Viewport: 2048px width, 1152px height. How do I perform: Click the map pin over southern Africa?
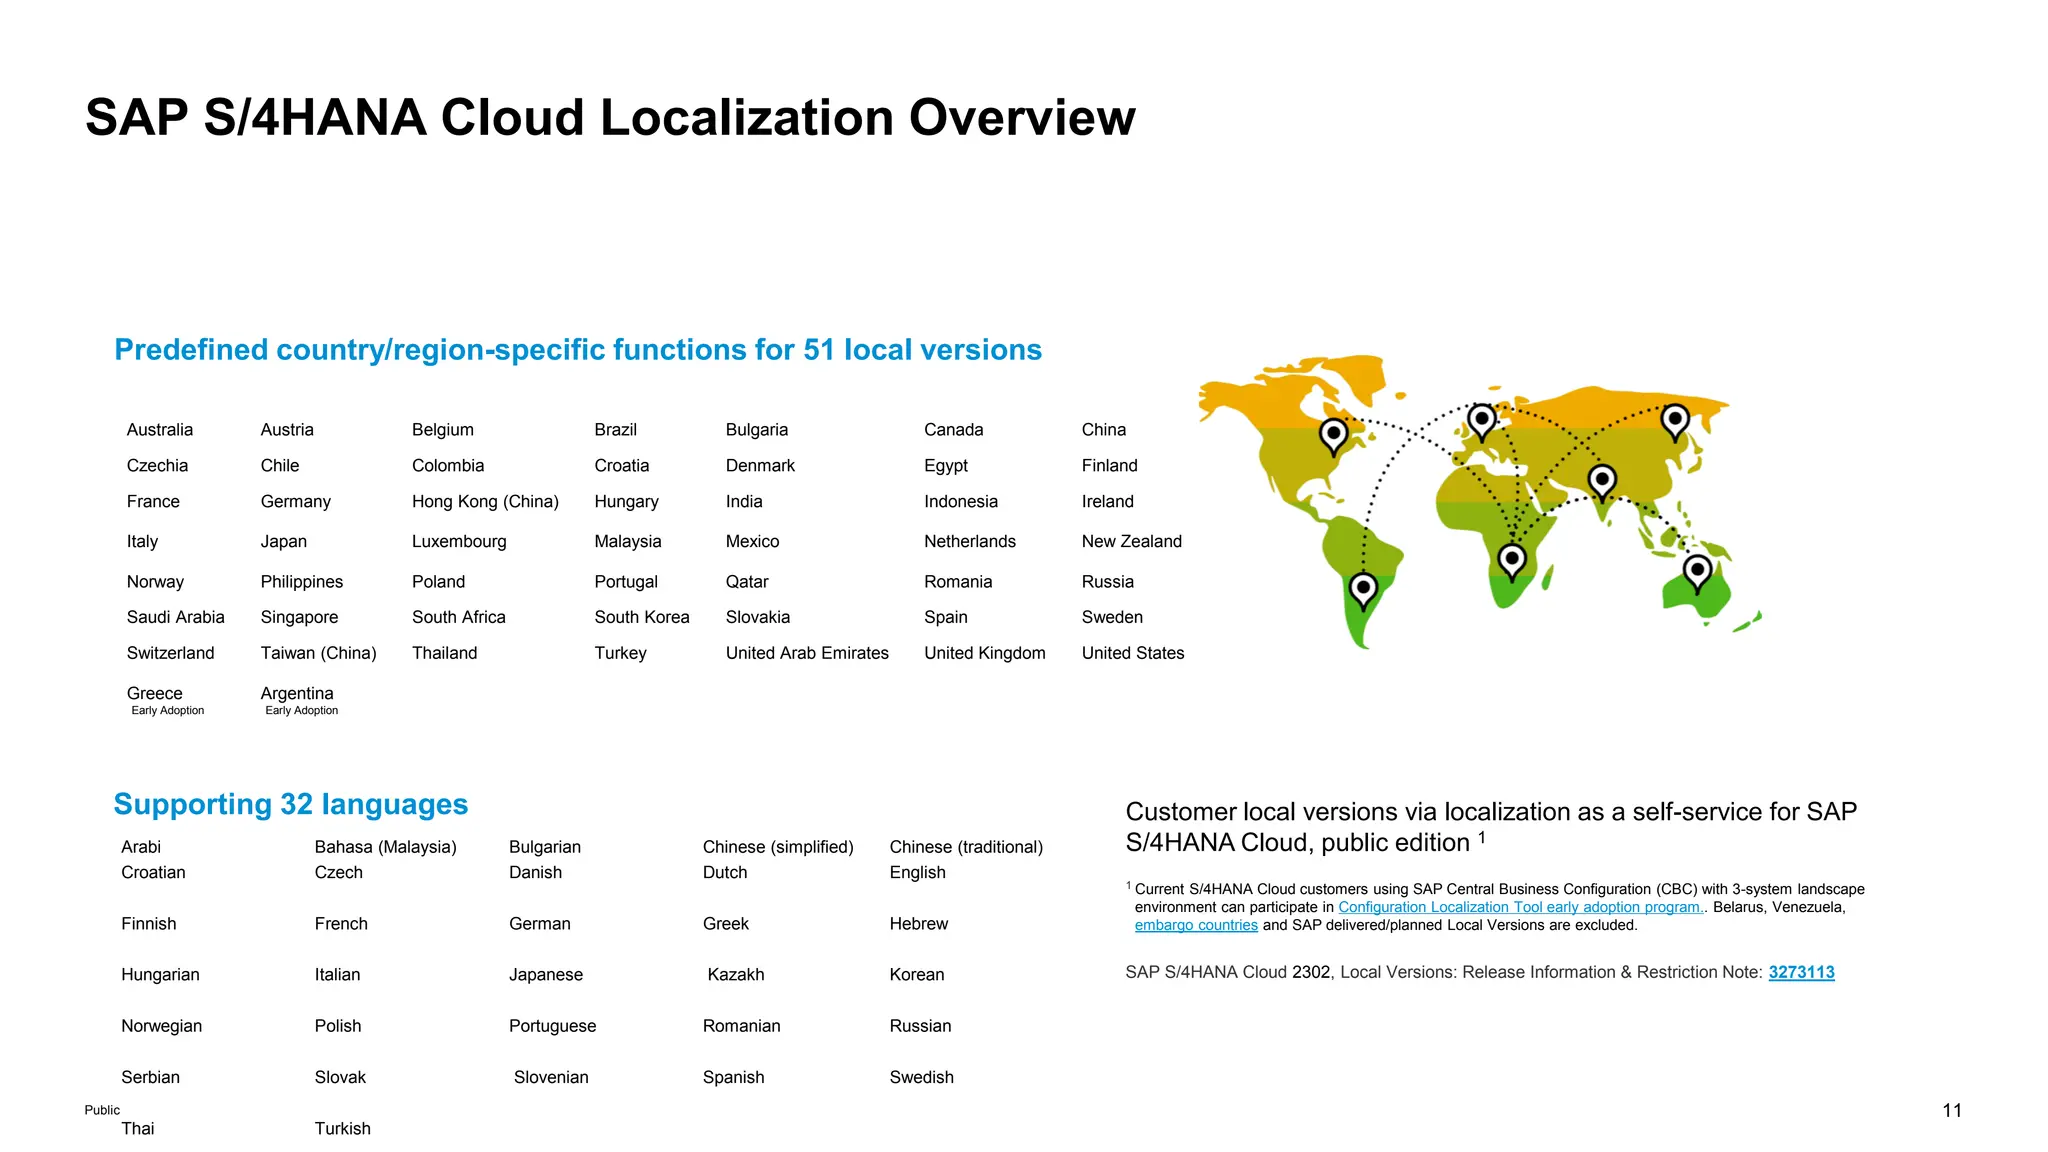1512,562
